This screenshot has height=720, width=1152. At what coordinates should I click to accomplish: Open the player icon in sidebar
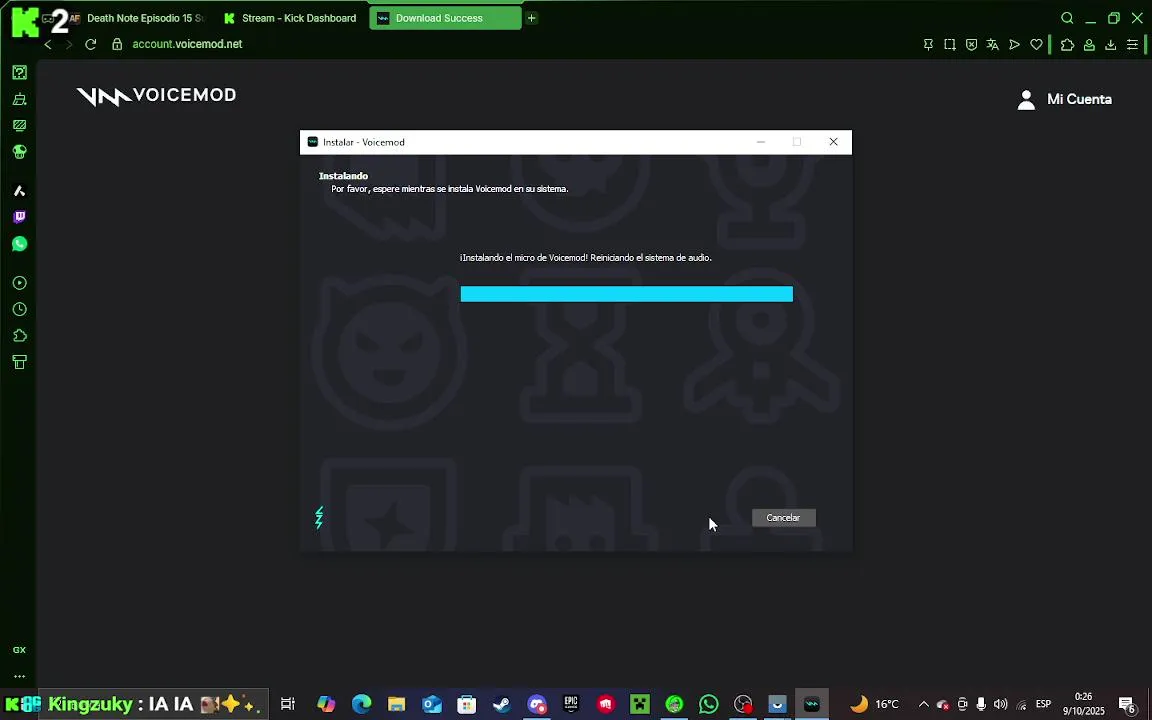click(20, 283)
